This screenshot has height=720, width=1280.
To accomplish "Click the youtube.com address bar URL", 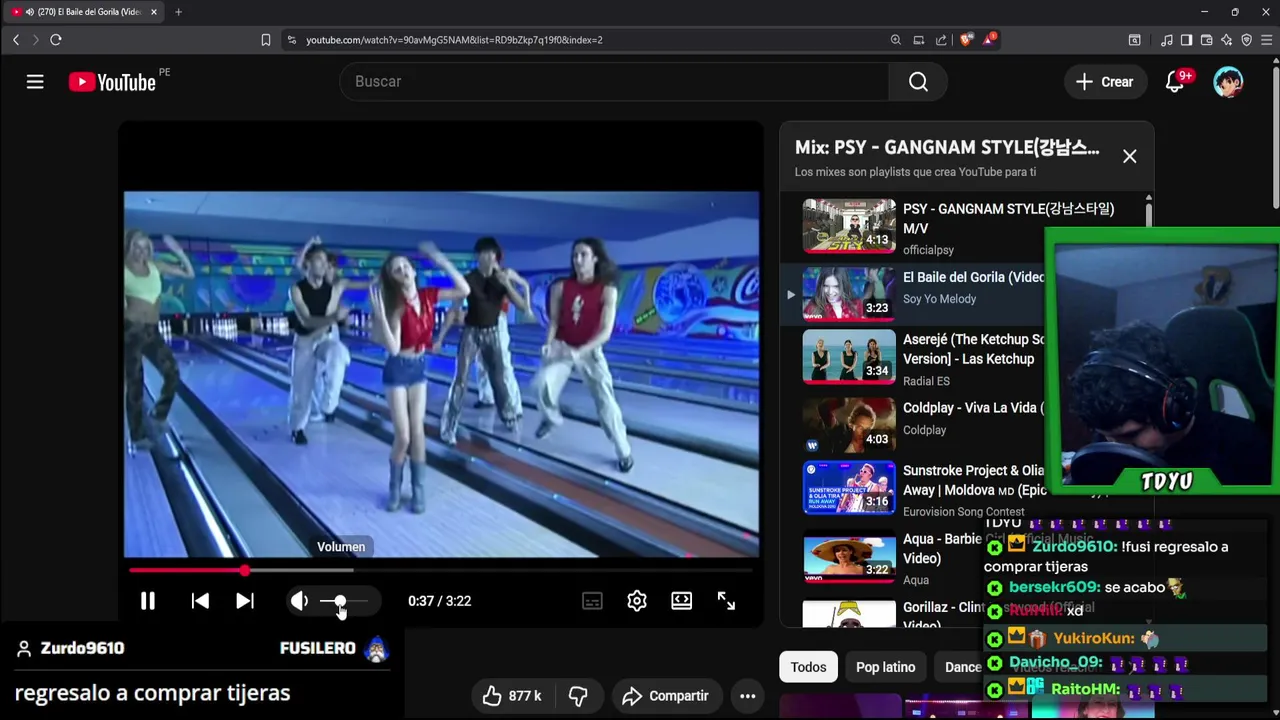I will click(x=454, y=40).
